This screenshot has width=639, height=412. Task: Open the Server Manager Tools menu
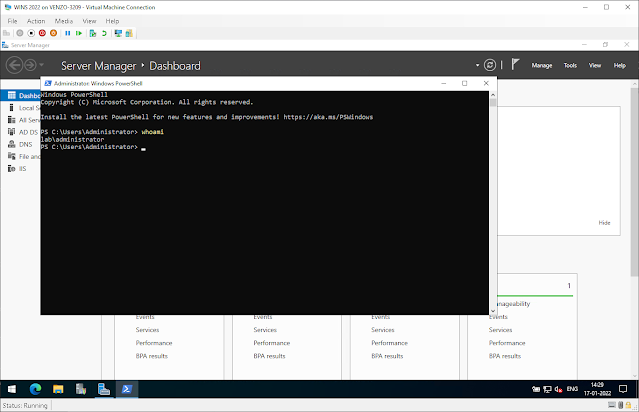point(570,65)
